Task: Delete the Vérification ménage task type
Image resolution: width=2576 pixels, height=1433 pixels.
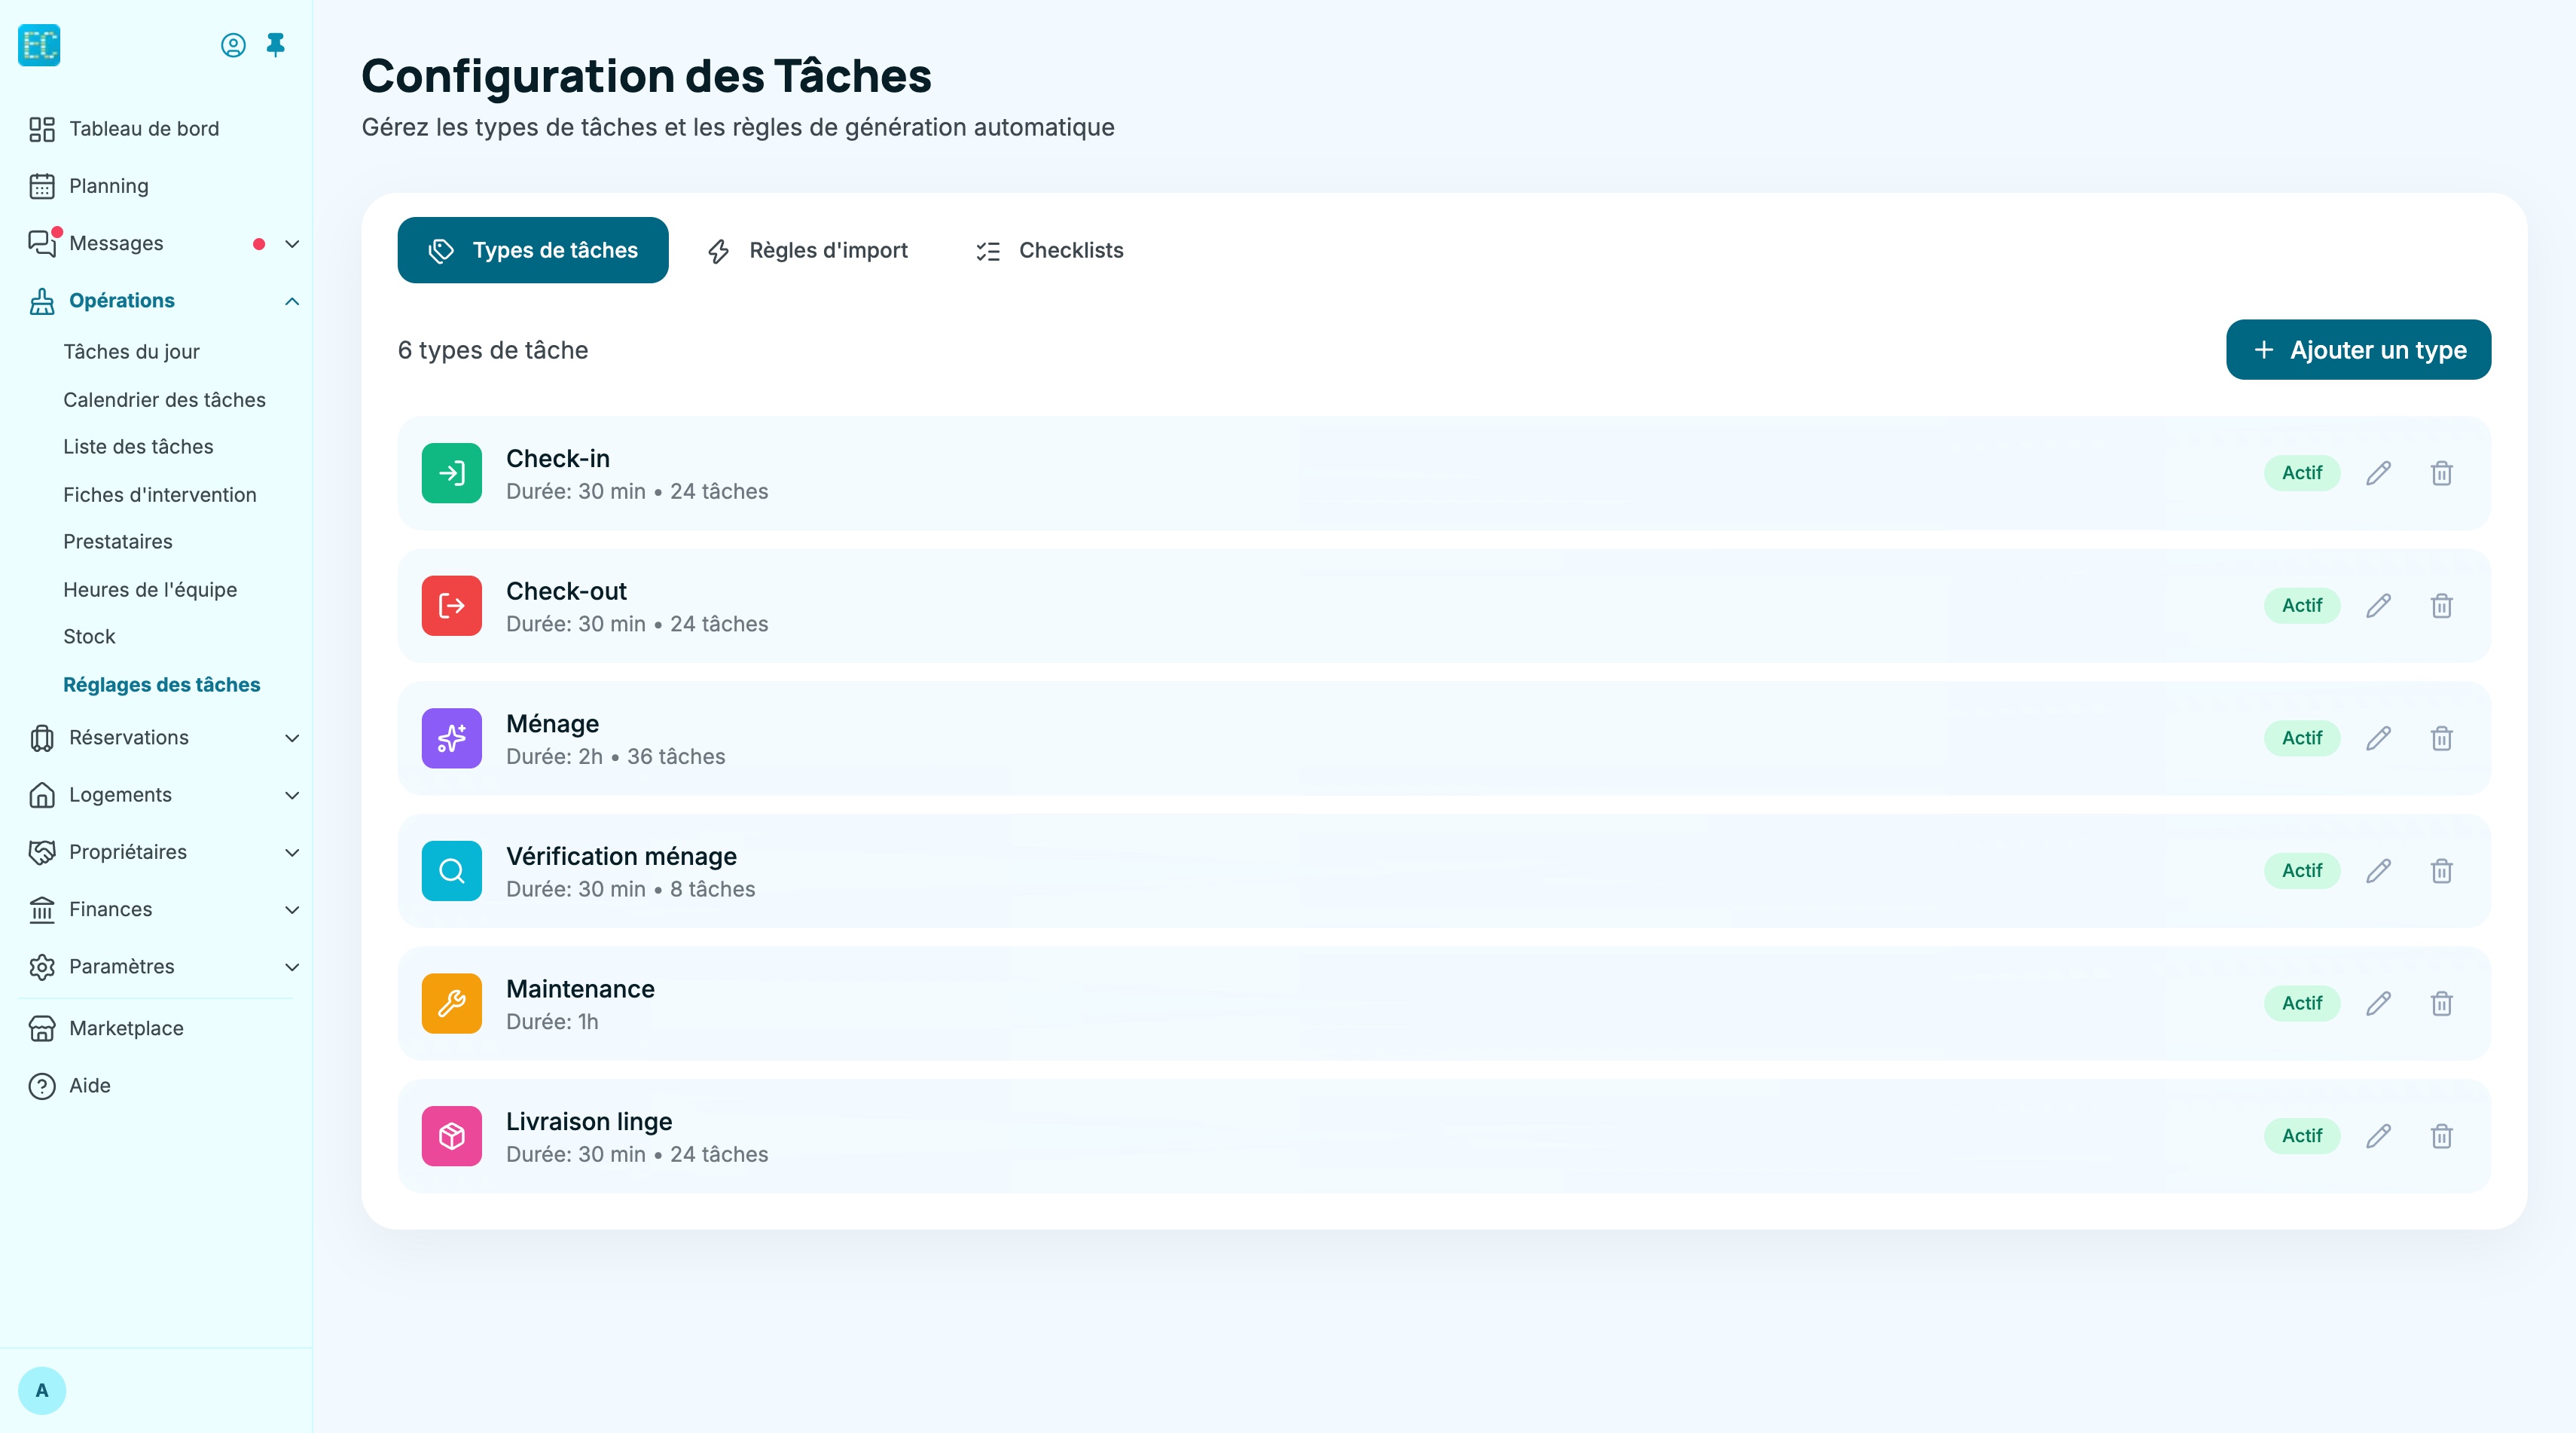Action: click(2441, 871)
